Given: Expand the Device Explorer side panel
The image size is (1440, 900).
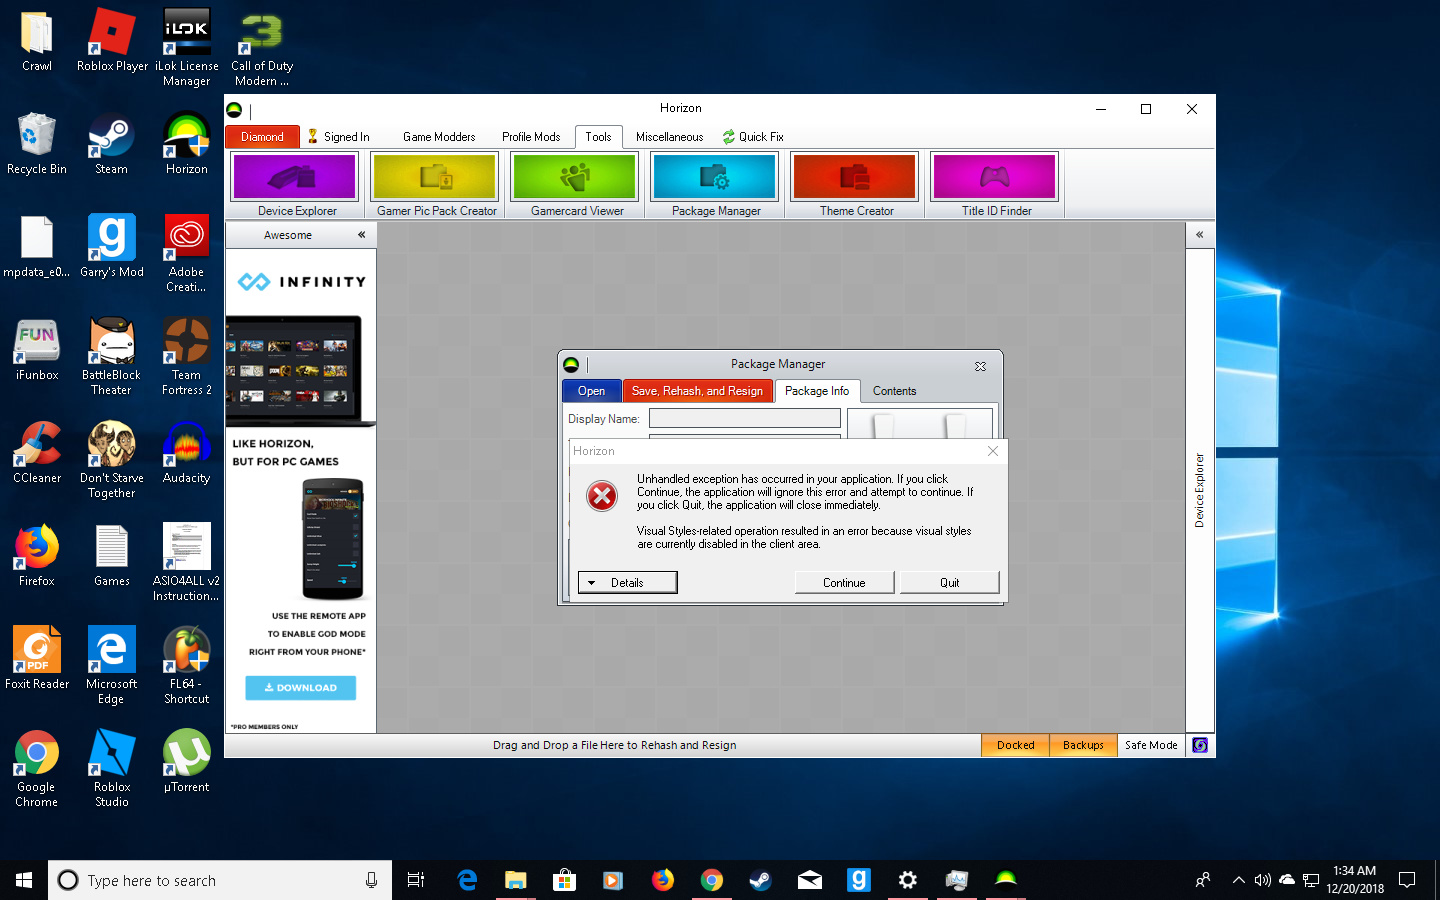Looking at the screenshot, I should (1199, 235).
